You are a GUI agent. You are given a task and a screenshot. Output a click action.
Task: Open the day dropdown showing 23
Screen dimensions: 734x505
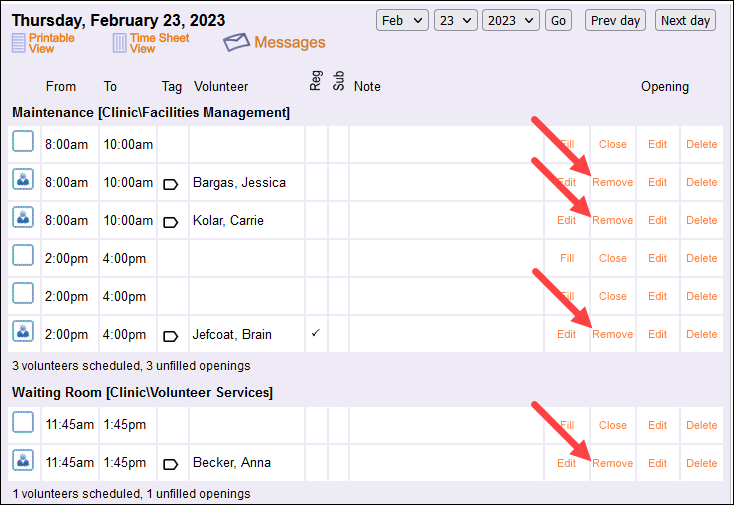click(x=455, y=20)
